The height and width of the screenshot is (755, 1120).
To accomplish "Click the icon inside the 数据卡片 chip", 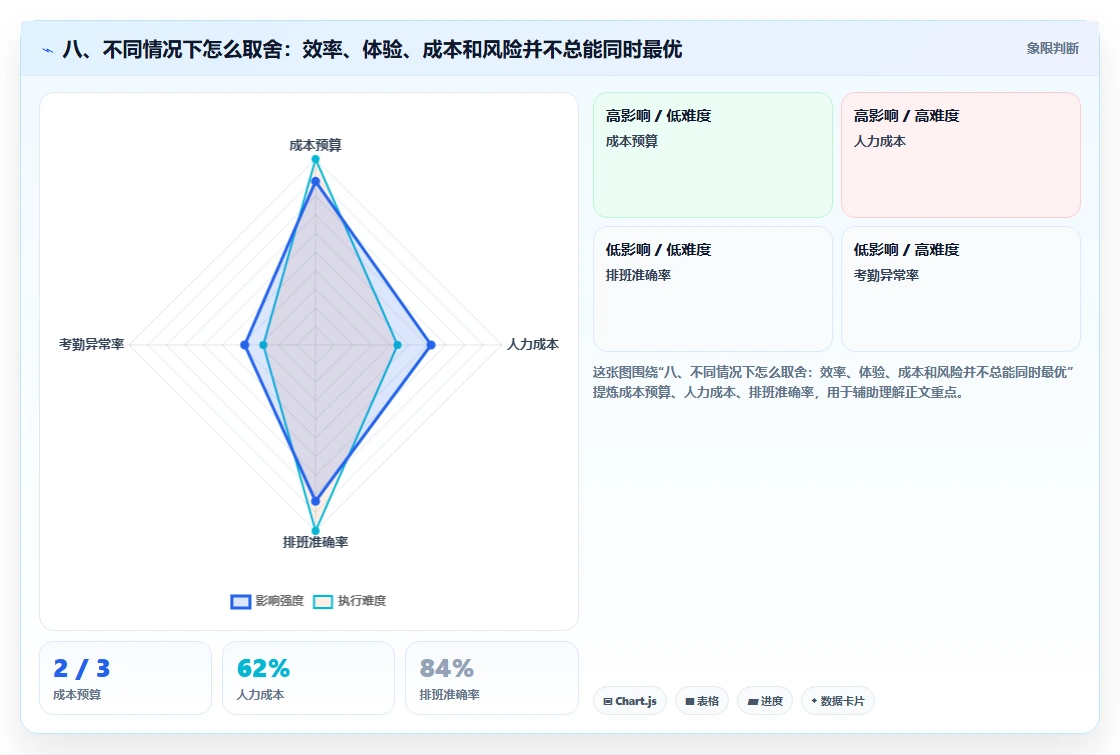I will pyautogui.click(x=814, y=701).
